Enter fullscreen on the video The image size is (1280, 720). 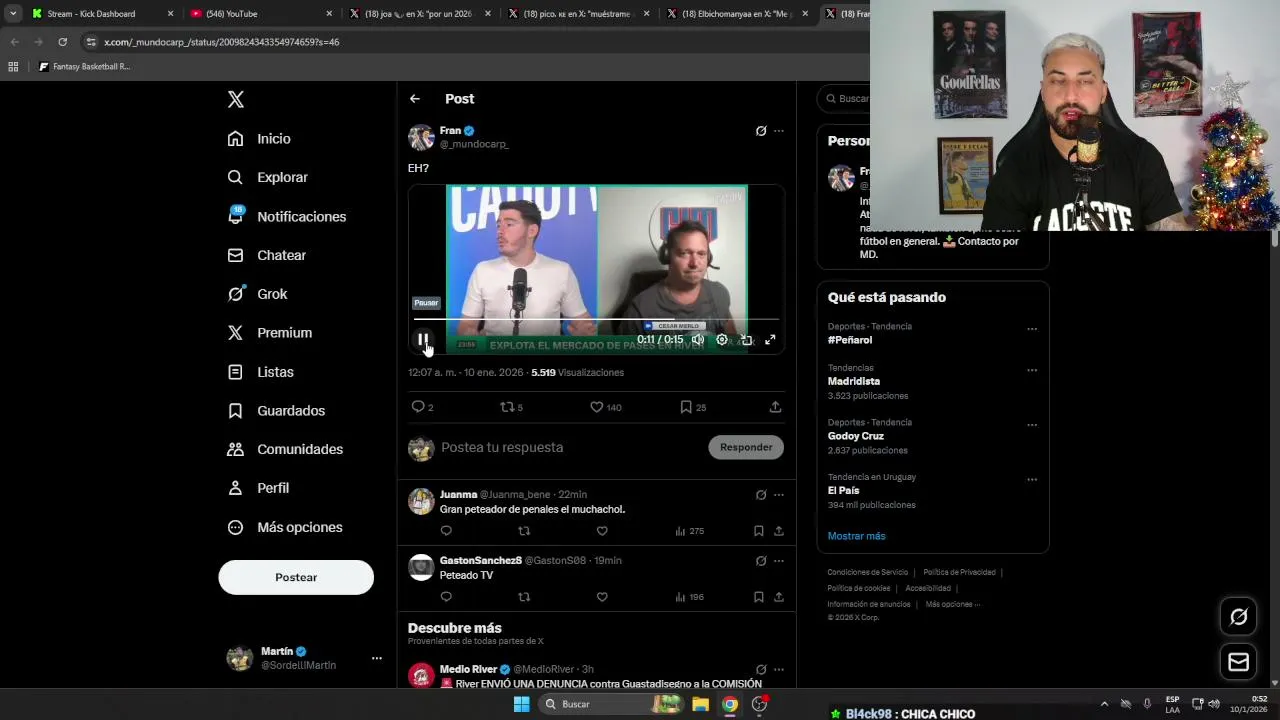point(770,340)
